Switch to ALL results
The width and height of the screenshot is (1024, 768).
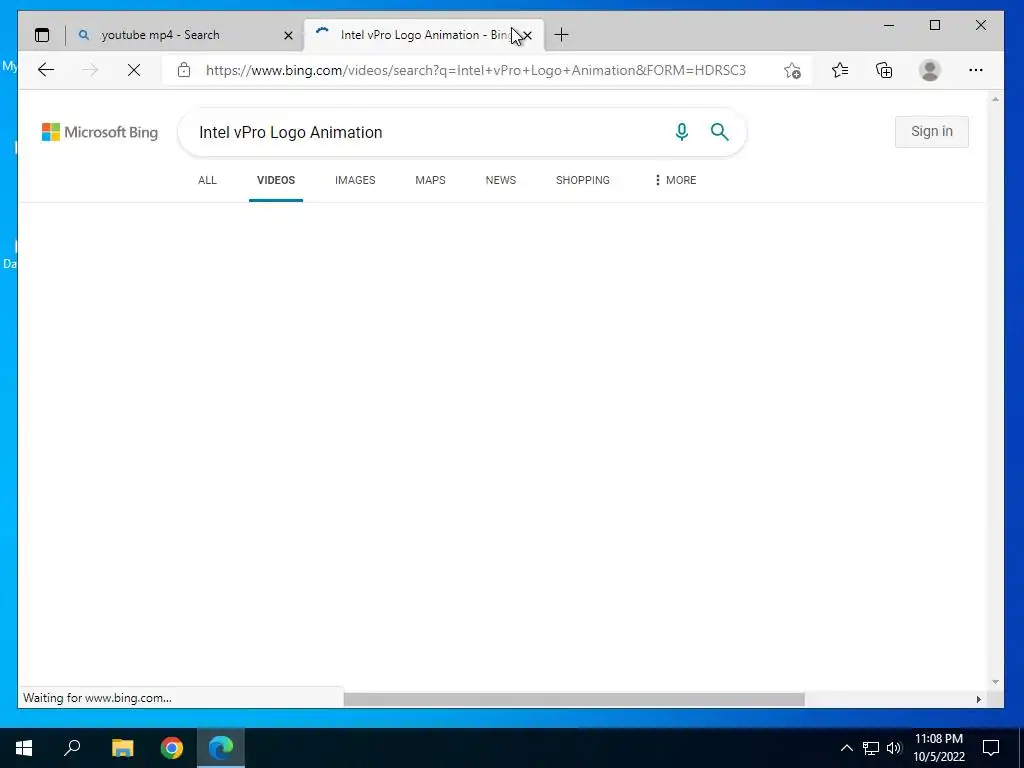[x=207, y=180]
